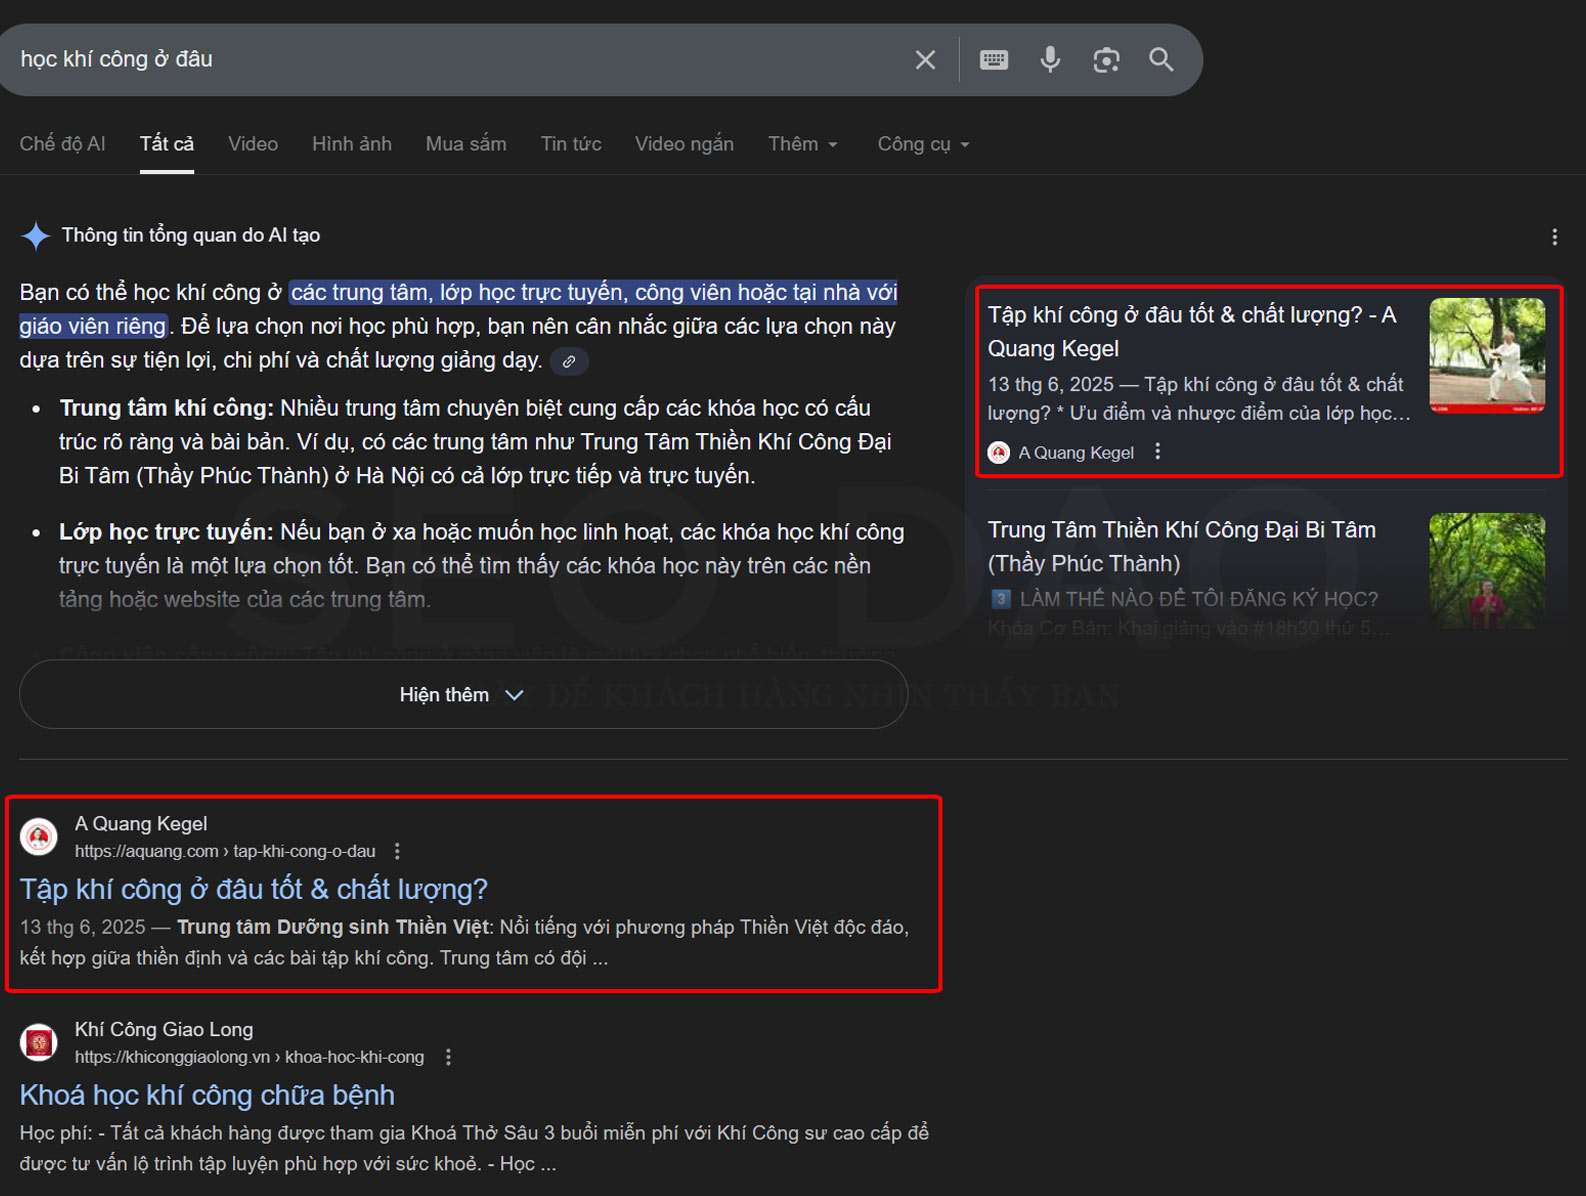This screenshot has height=1196, width=1586.
Task: Click the tai chi thumbnail image
Action: (x=1486, y=355)
